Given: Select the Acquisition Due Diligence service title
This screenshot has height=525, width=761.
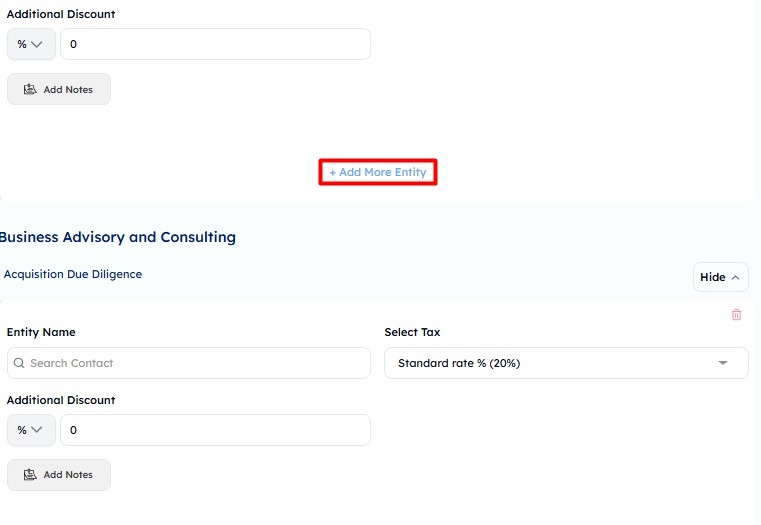Looking at the screenshot, I should point(73,274).
